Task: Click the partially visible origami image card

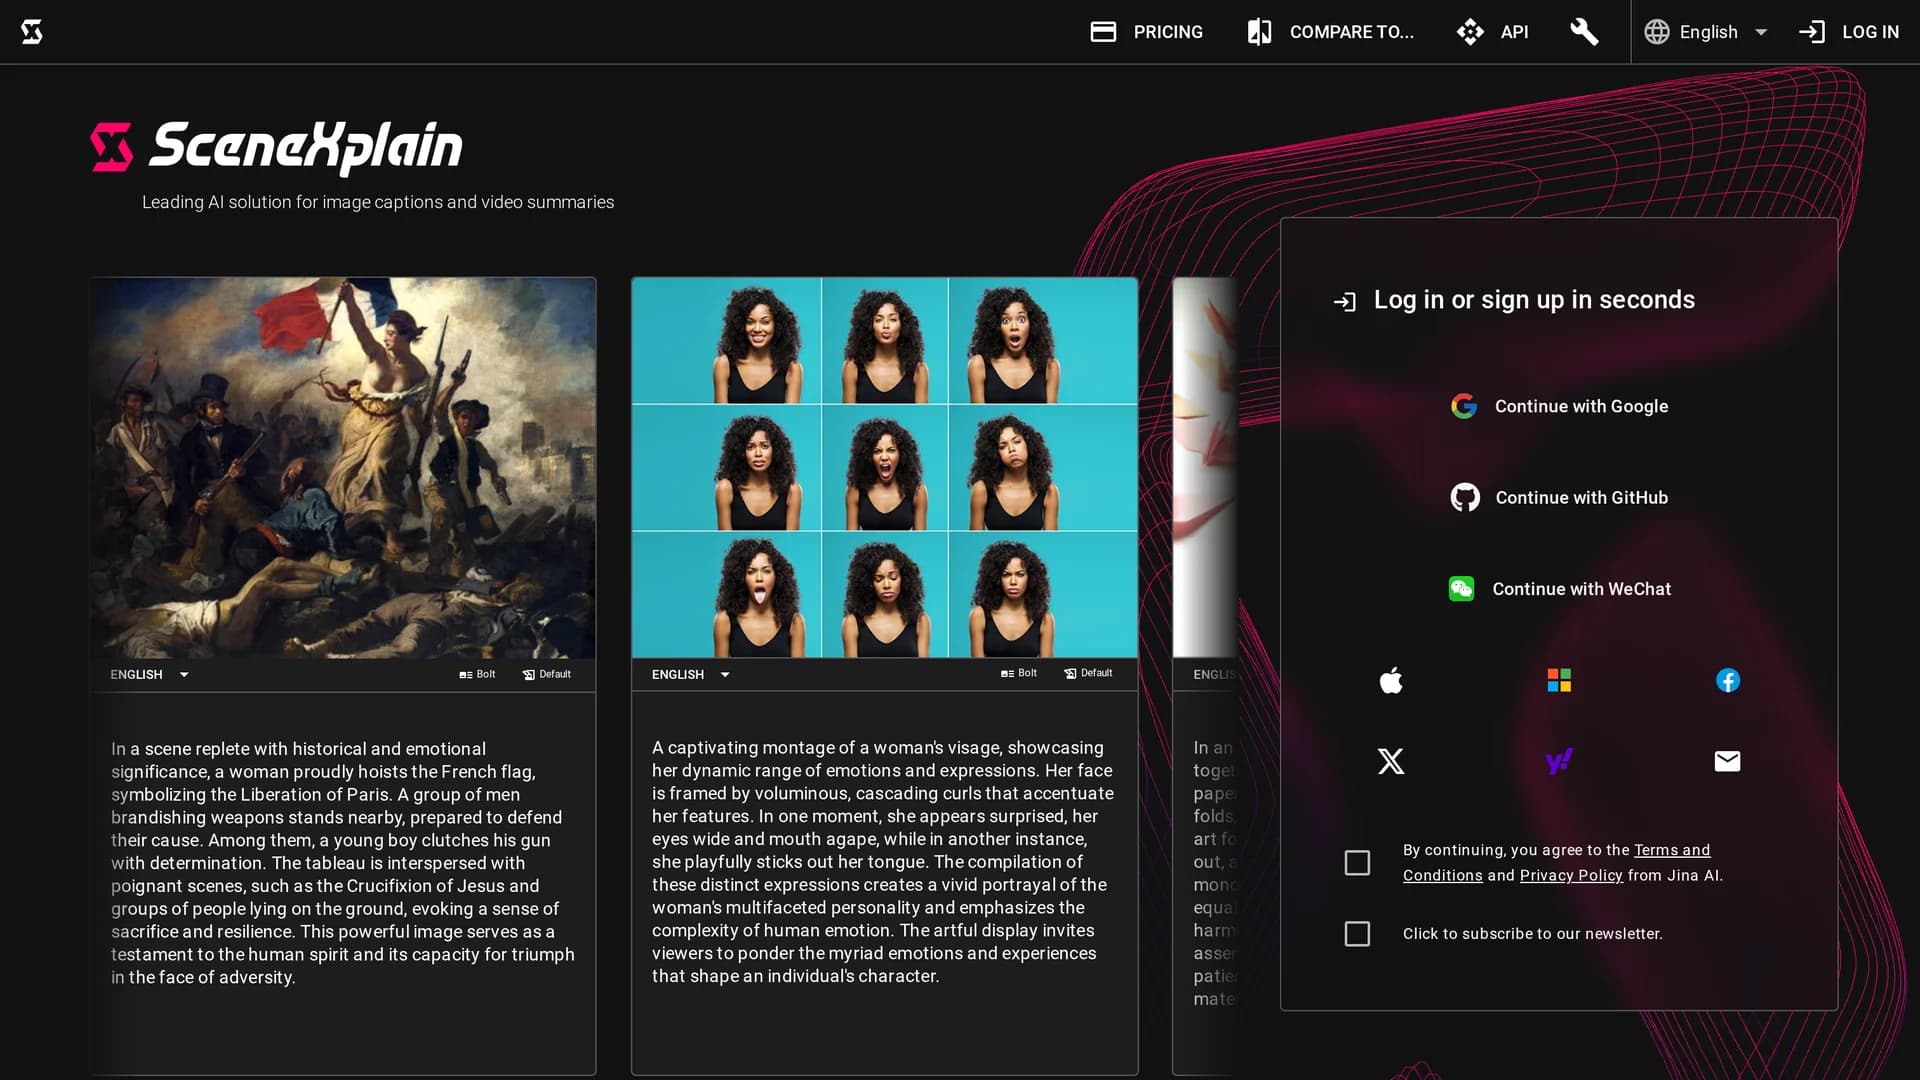Action: click(1206, 468)
